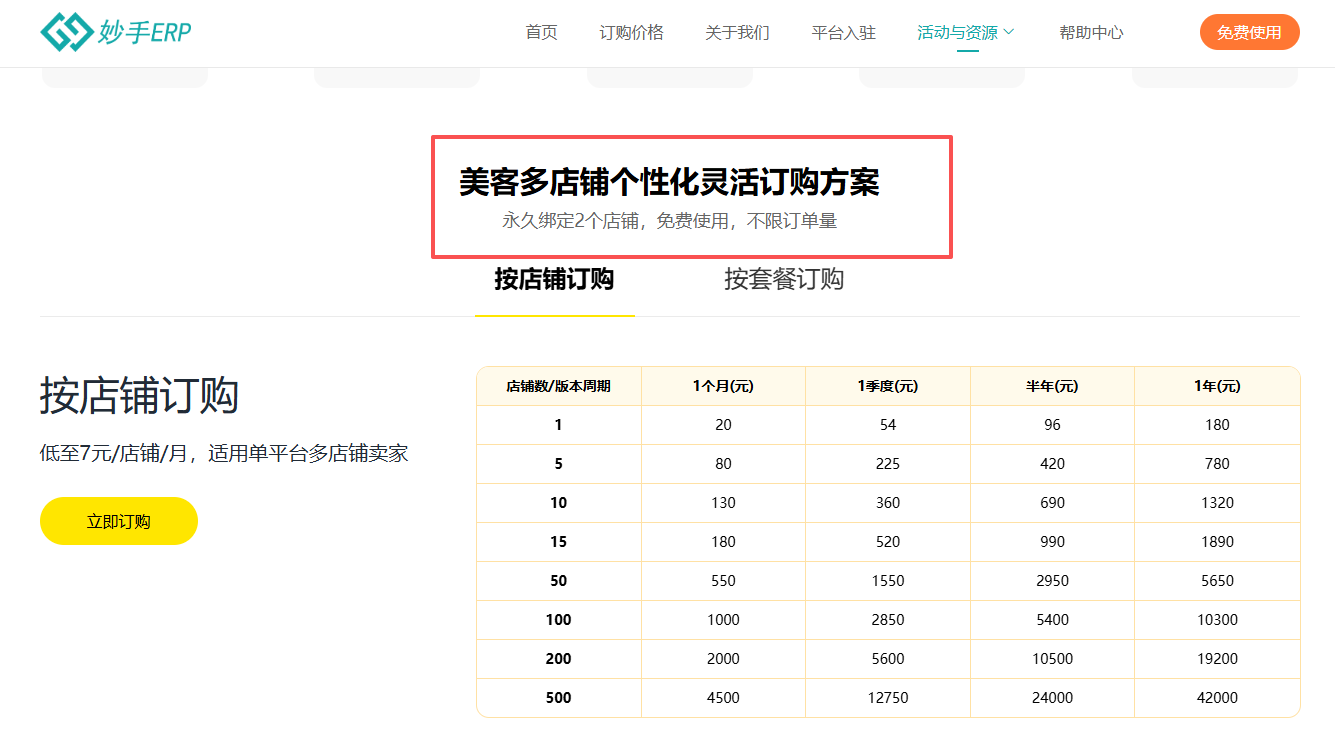Viewport: 1335px width, 756px height.
Task: Open the 平台入驻 page
Action: 843,31
